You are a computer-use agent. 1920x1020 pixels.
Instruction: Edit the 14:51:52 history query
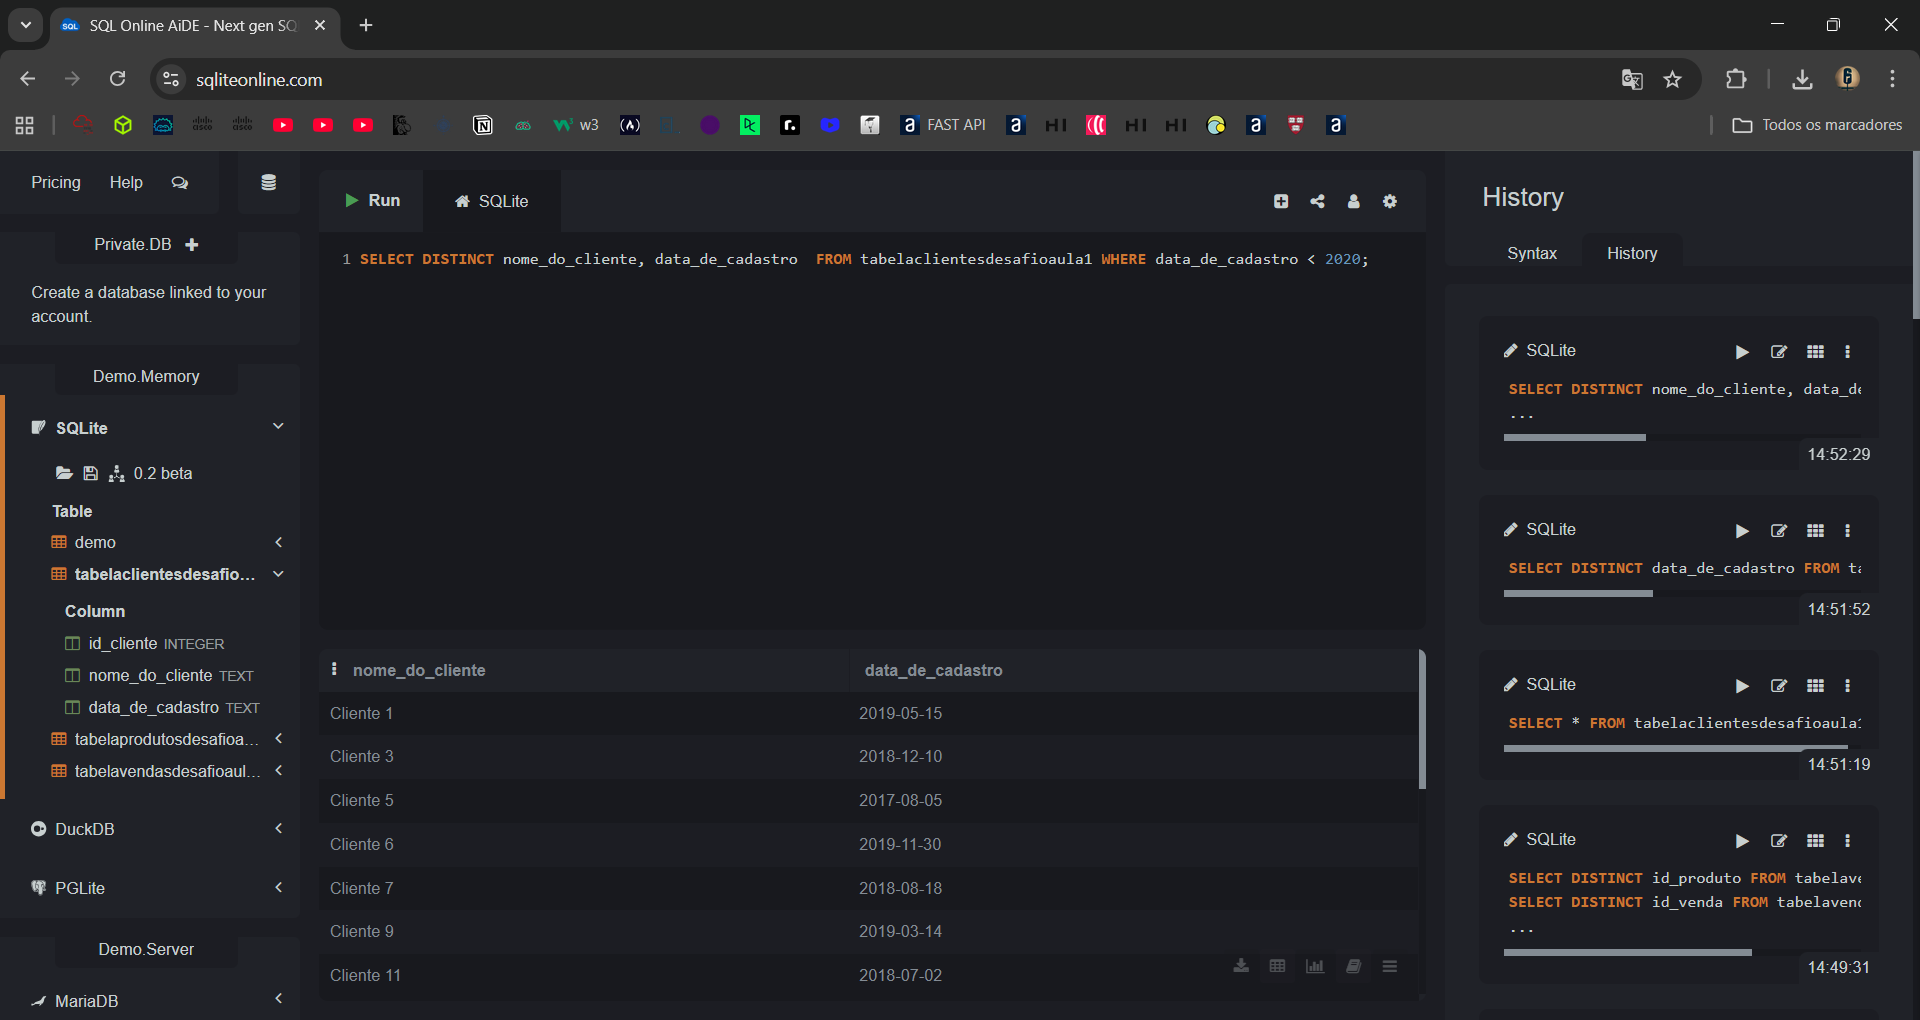[x=1778, y=531]
